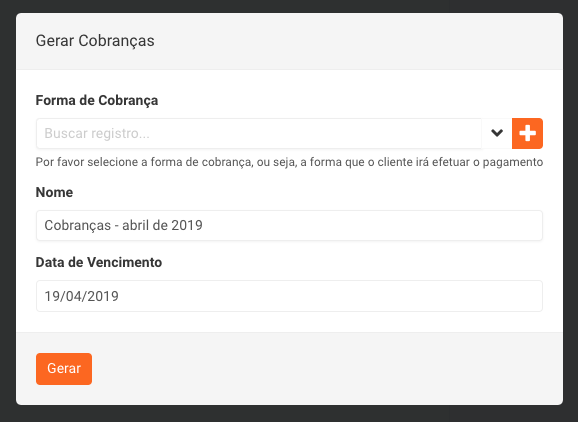
Task: Click the "Nome" field label
Action: click(x=54, y=192)
